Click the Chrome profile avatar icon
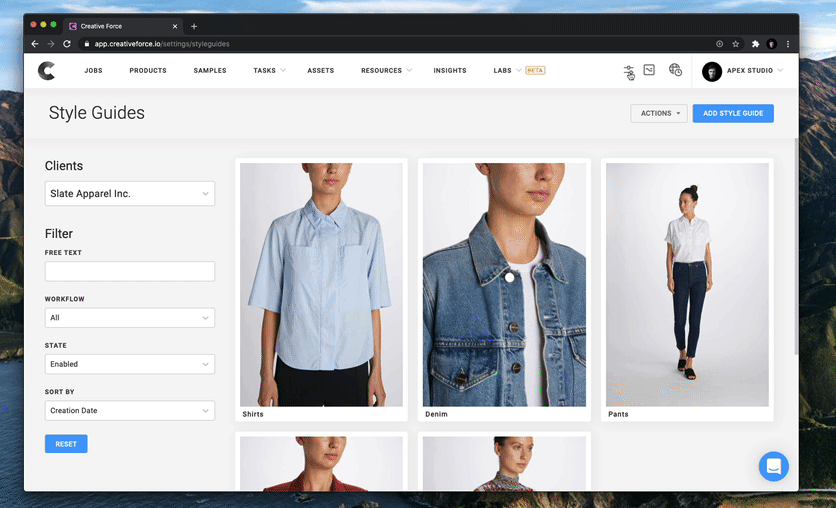Image resolution: width=836 pixels, height=508 pixels. (771, 44)
